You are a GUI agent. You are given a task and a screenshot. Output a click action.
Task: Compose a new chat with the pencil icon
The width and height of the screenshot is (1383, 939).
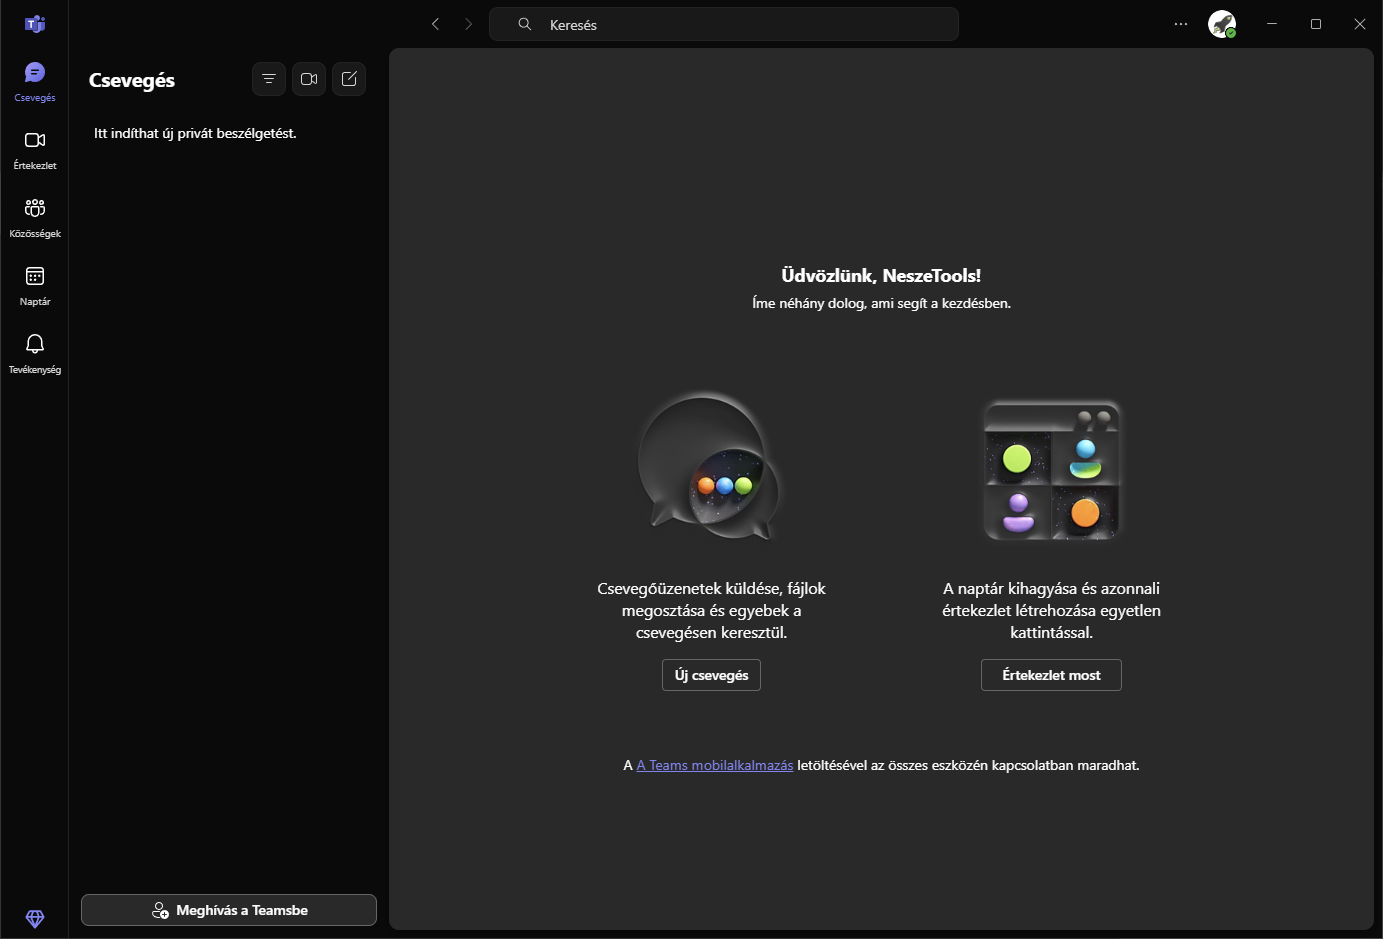point(349,79)
